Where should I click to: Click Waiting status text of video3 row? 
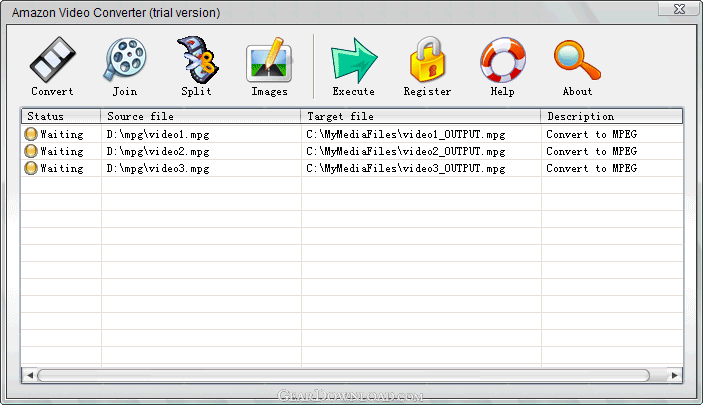[x=62, y=169]
